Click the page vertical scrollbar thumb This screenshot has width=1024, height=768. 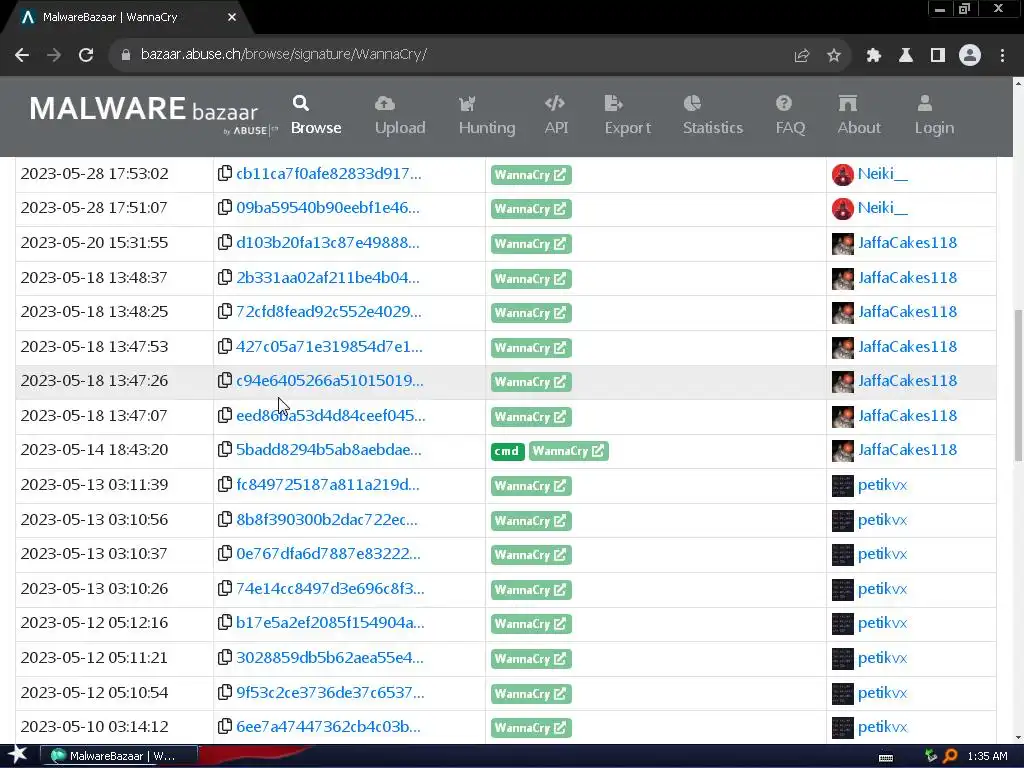pos(1018,385)
